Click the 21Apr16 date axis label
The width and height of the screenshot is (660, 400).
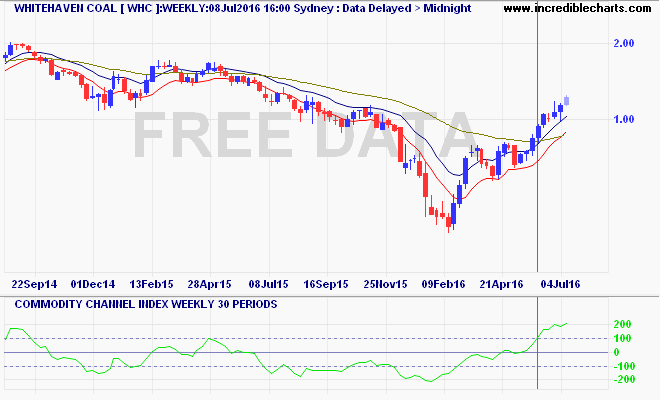click(501, 284)
